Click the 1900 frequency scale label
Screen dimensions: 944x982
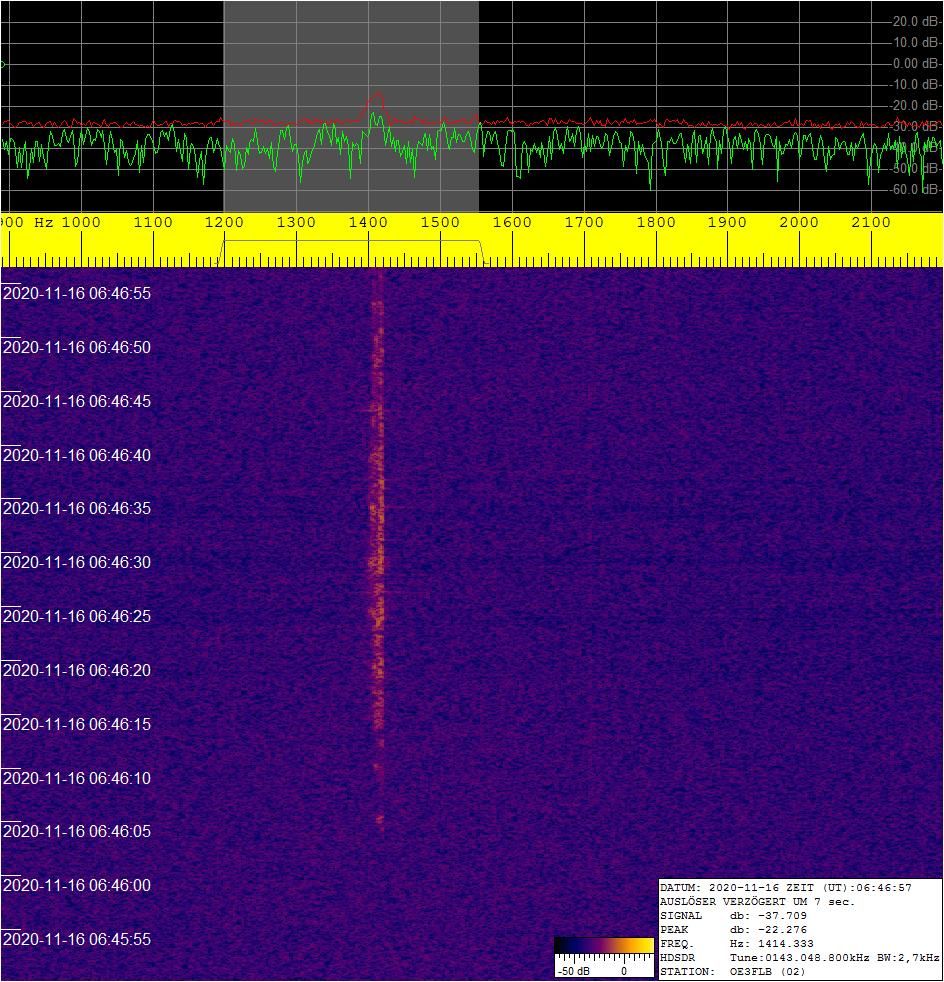[x=727, y=222]
